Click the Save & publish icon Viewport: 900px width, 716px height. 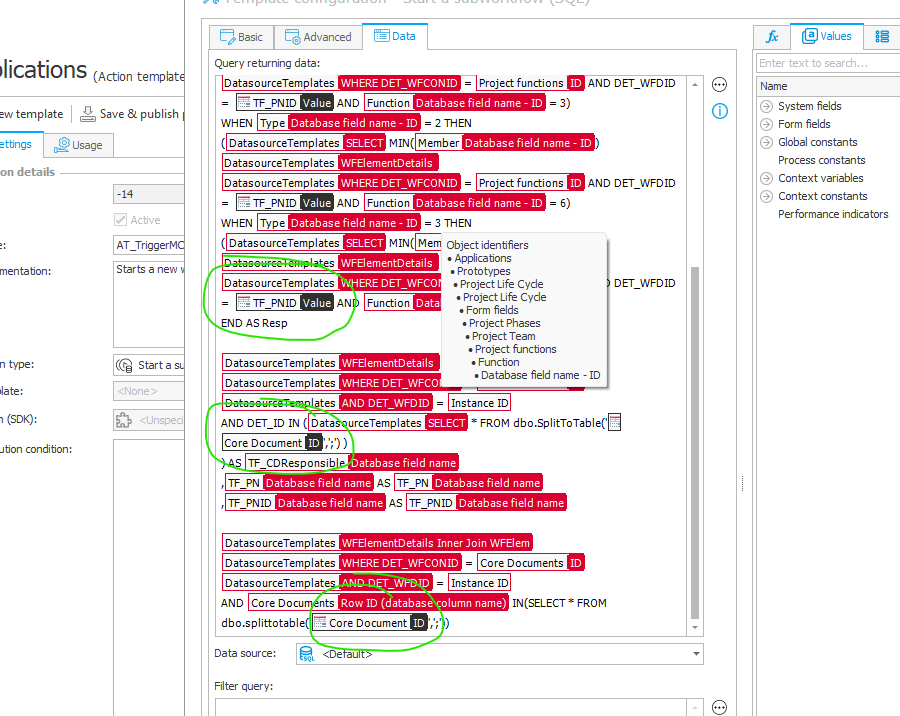(88, 114)
